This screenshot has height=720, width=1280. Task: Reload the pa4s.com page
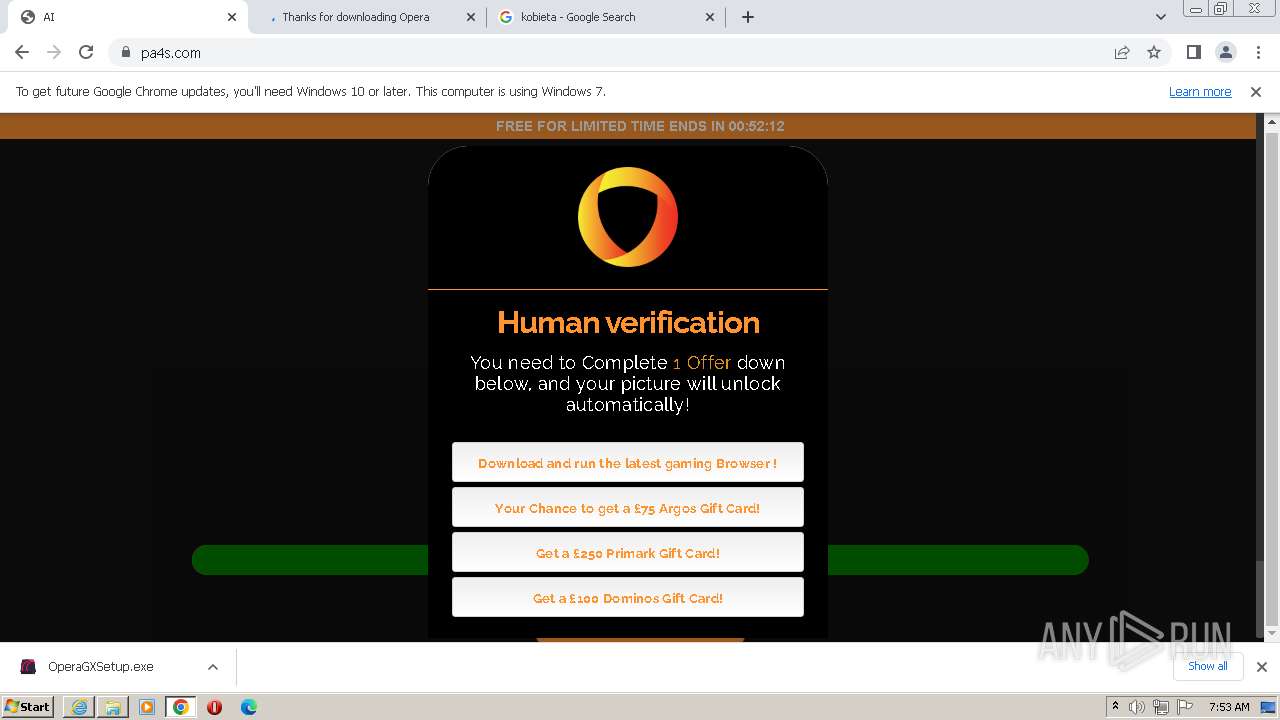pyautogui.click(x=86, y=52)
